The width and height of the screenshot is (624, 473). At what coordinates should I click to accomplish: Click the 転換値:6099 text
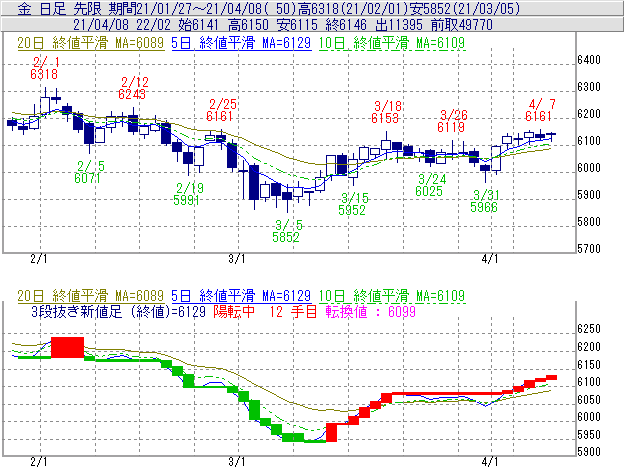point(370,311)
